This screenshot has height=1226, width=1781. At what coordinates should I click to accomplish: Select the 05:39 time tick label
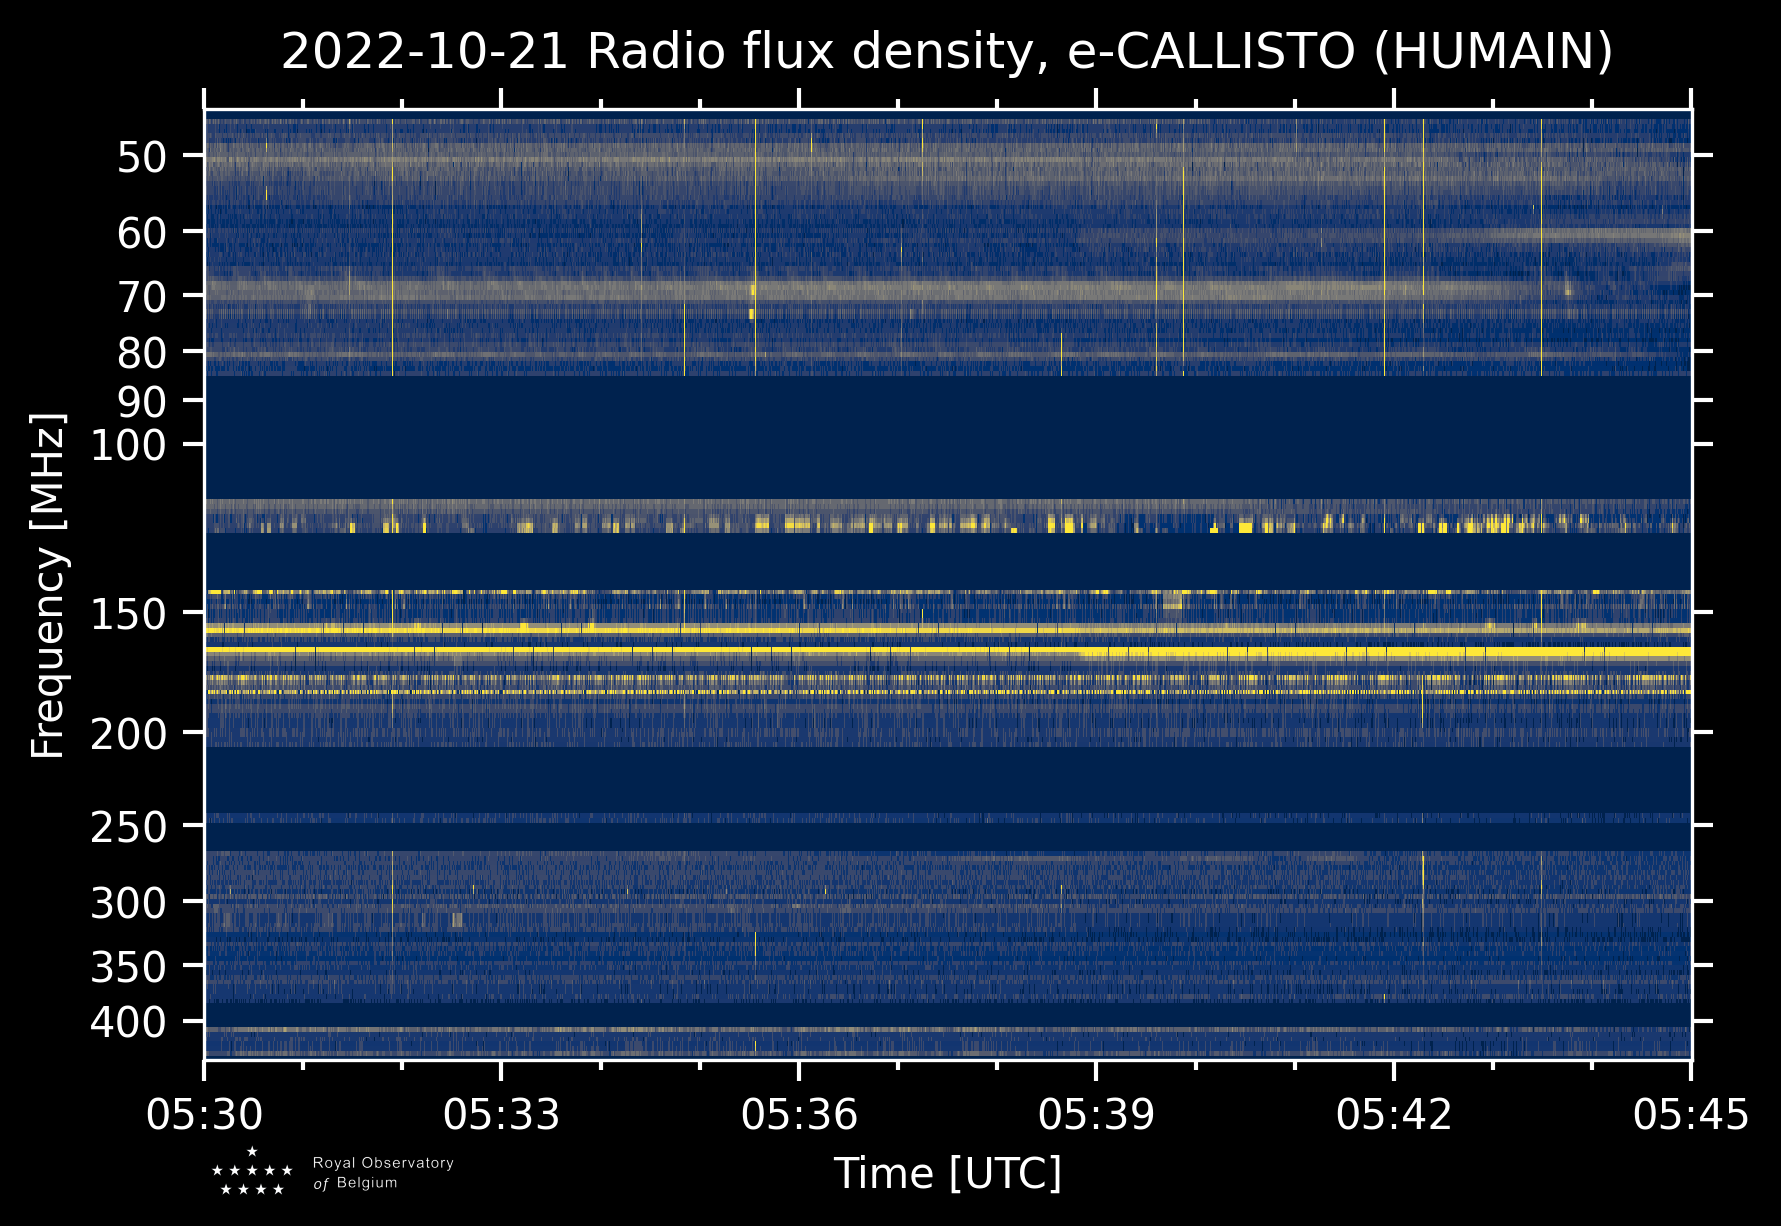point(1096,1114)
